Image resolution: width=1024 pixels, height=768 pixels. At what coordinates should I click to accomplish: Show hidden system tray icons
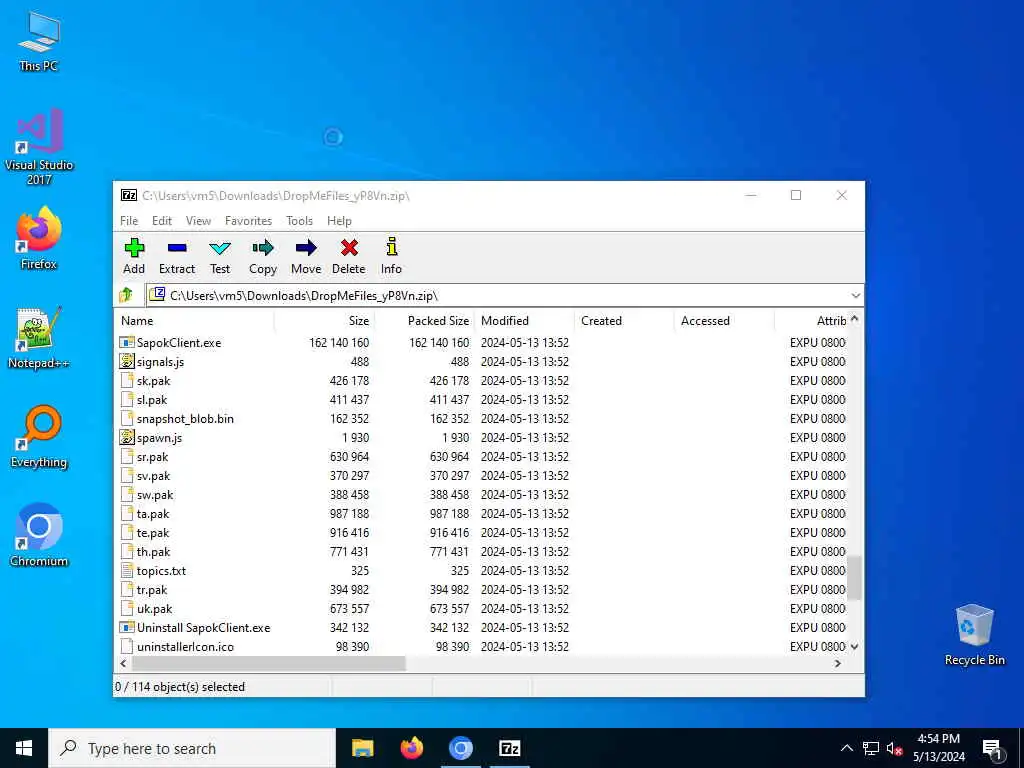[846, 748]
